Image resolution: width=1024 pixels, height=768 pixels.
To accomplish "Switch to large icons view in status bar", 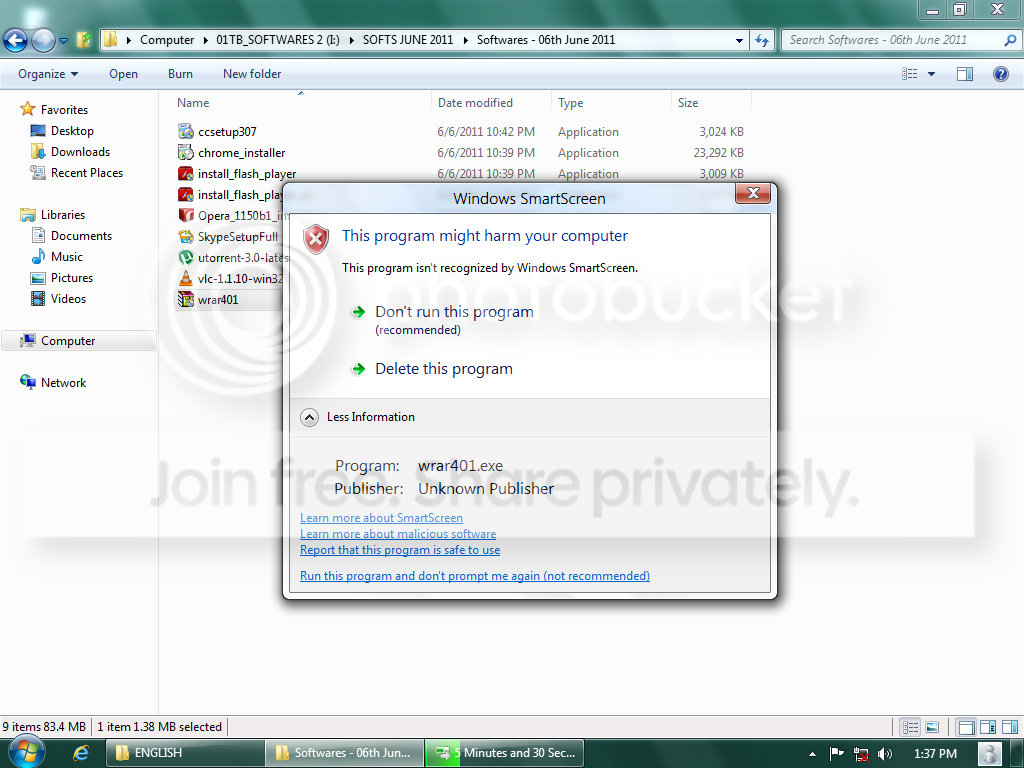I will coord(932,726).
